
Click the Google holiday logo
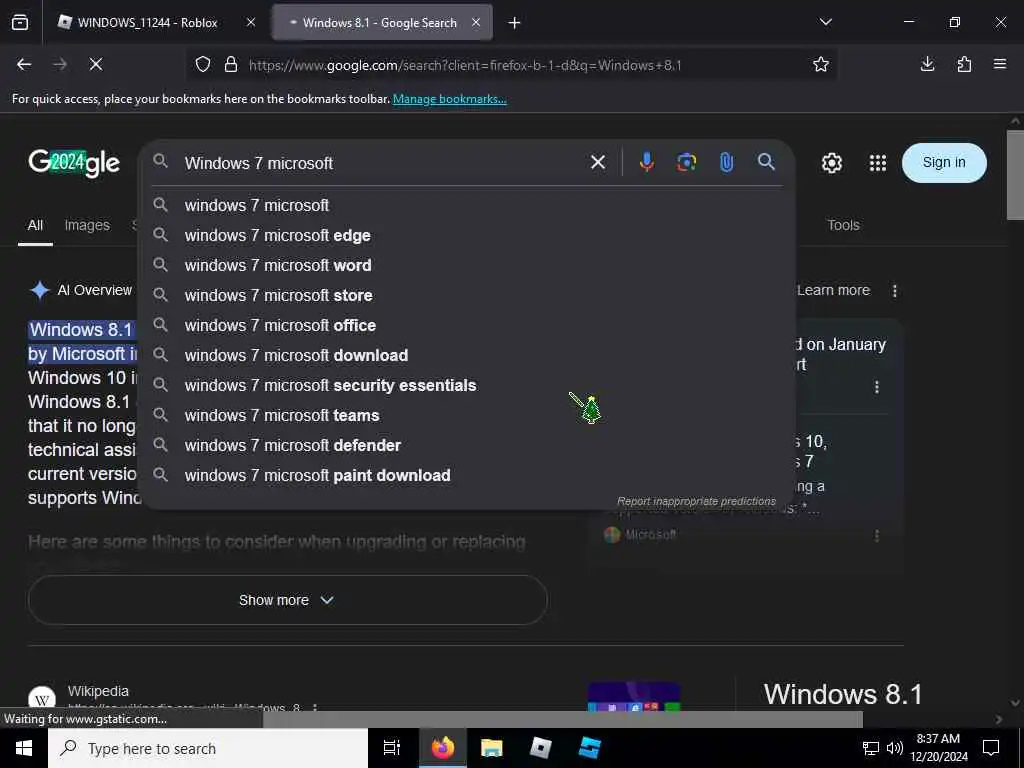[x=74, y=162]
